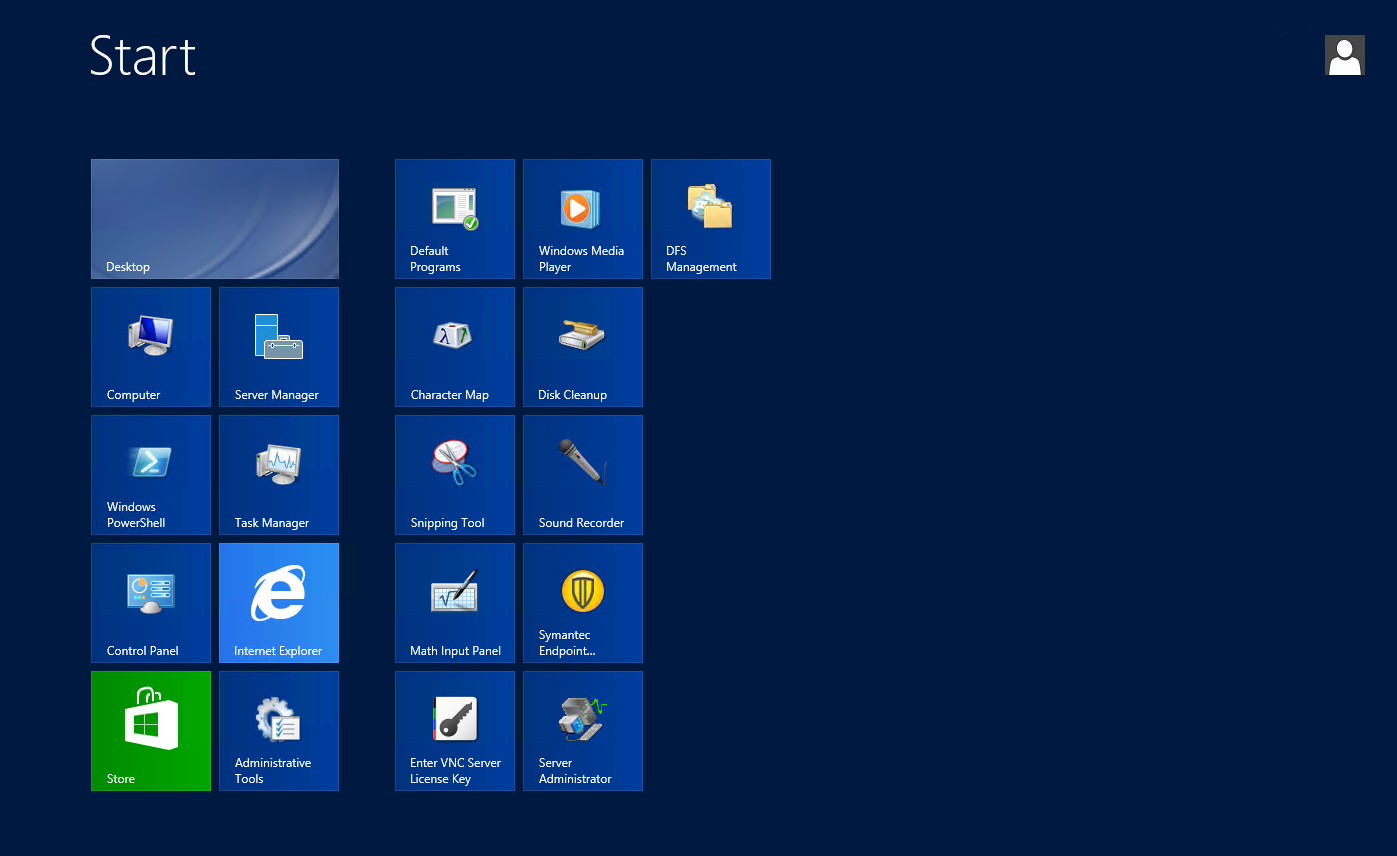Open the Store tile
The image size is (1397, 856).
tap(151, 731)
